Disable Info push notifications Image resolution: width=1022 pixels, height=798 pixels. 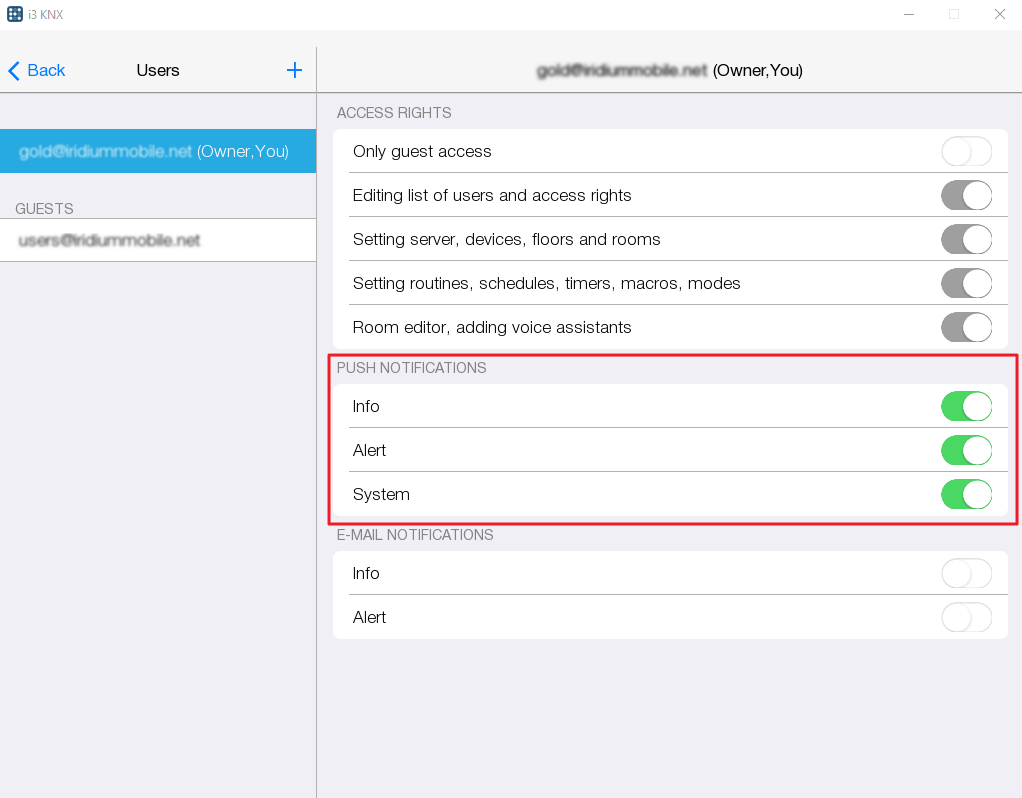pos(966,407)
